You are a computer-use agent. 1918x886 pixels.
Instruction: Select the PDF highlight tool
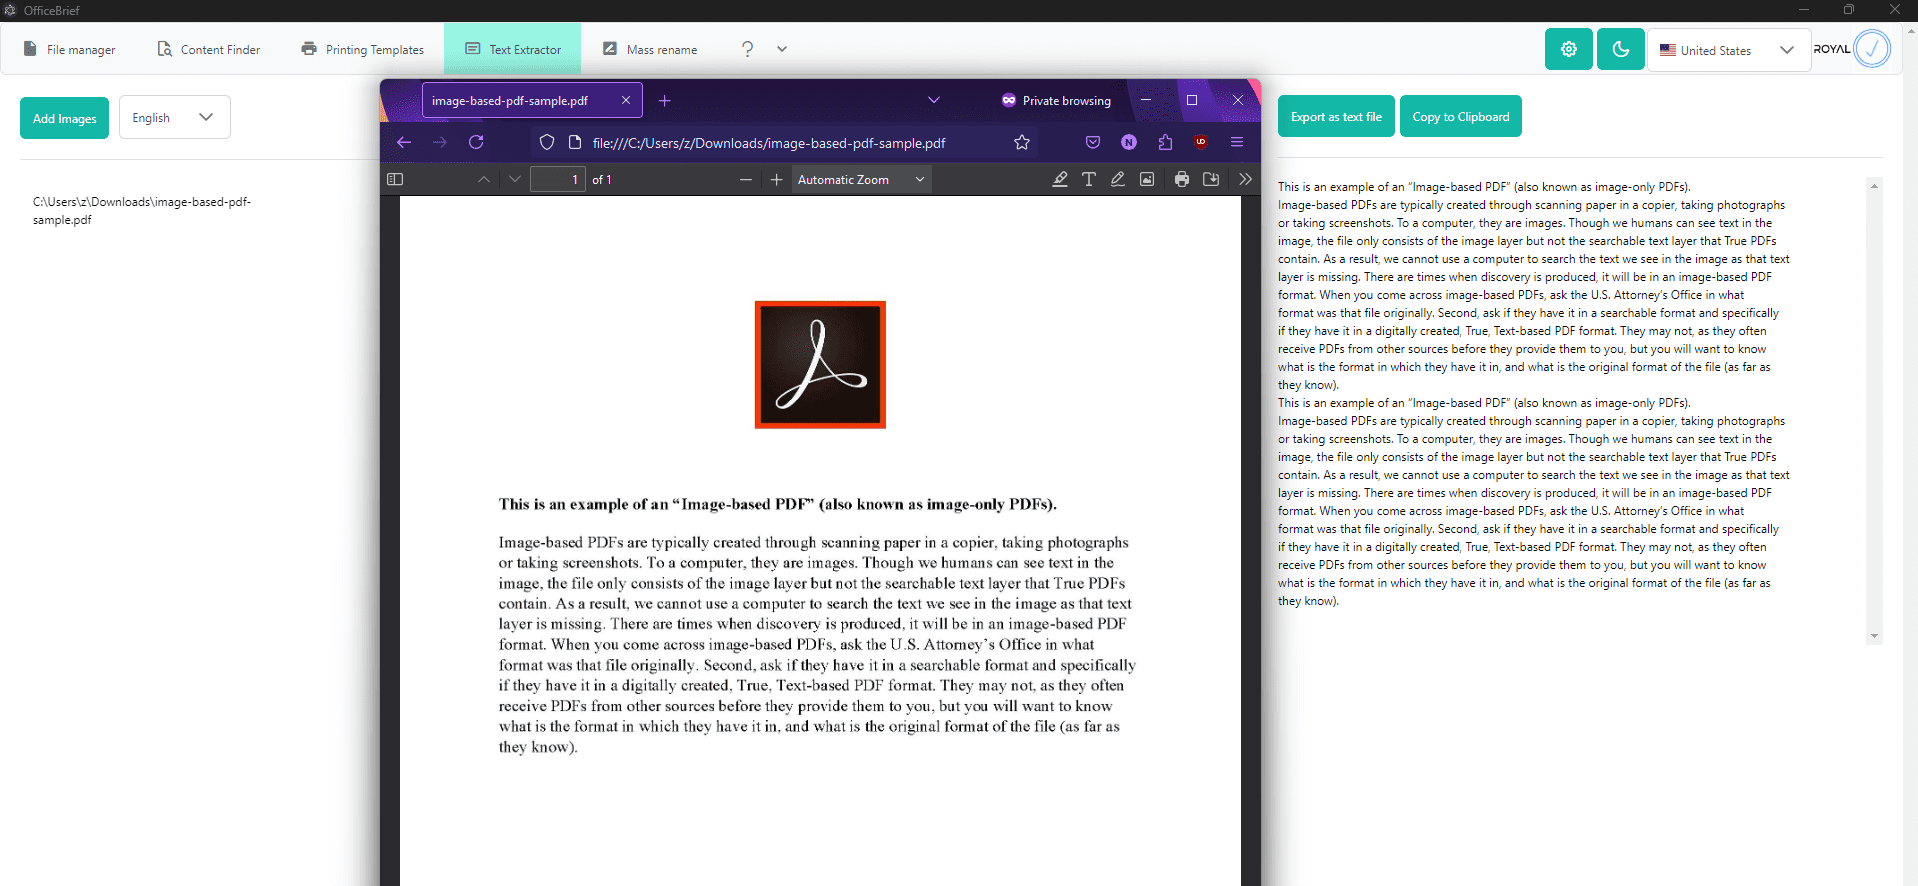tap(1060, 179)
